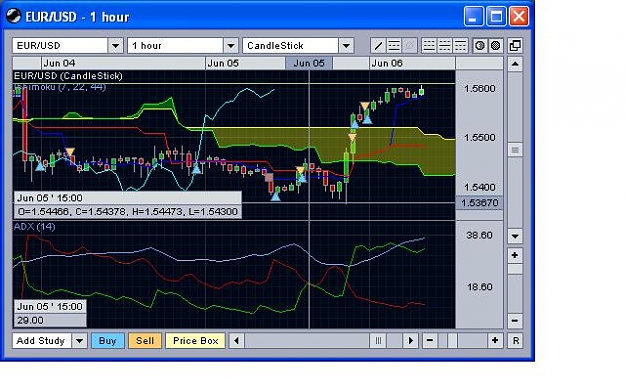Click the vertical zoom plus button
625x391 pixels.
tap(515, 255)
